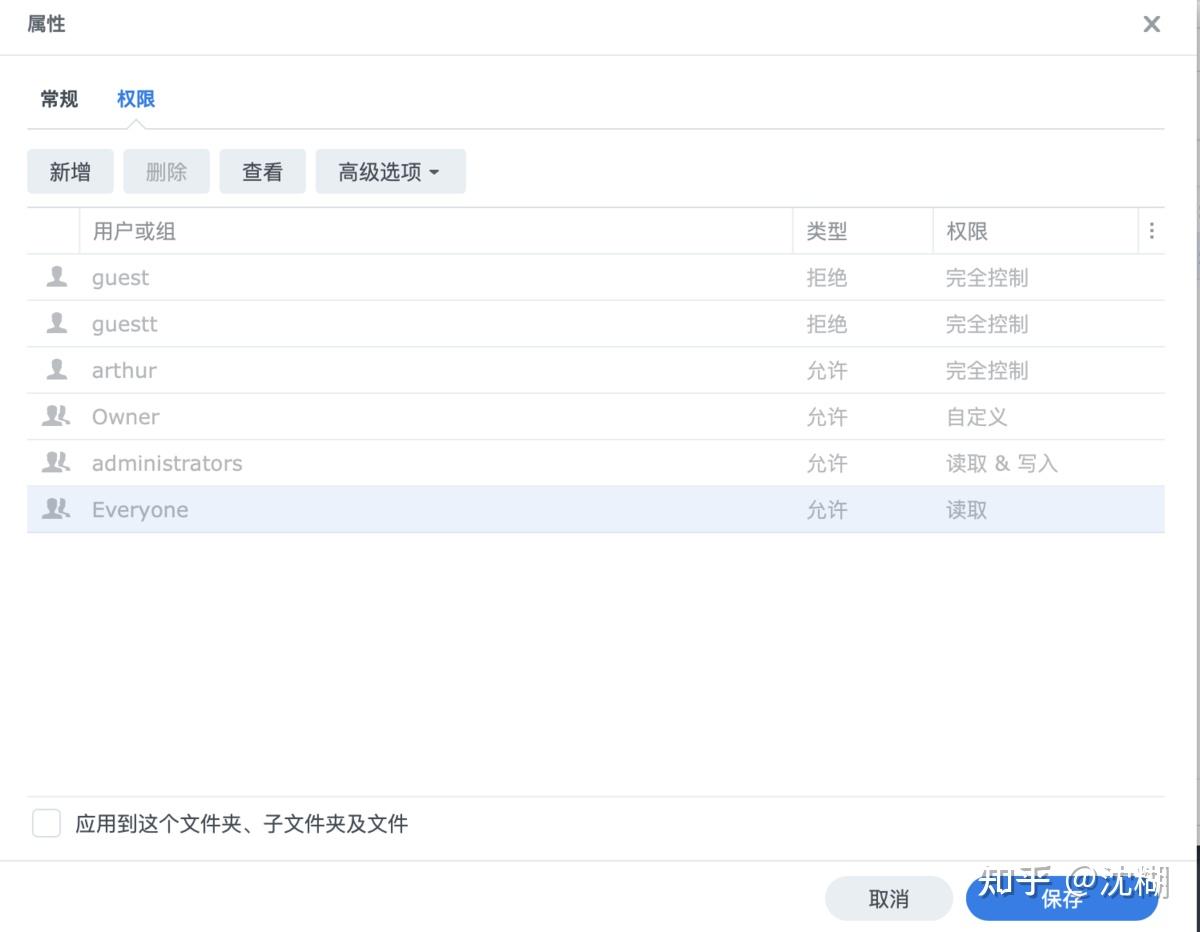Click the 新增 button to add permissions
Image resolution: width=1200 pixels, height=932 pixels.
[69, 171]
